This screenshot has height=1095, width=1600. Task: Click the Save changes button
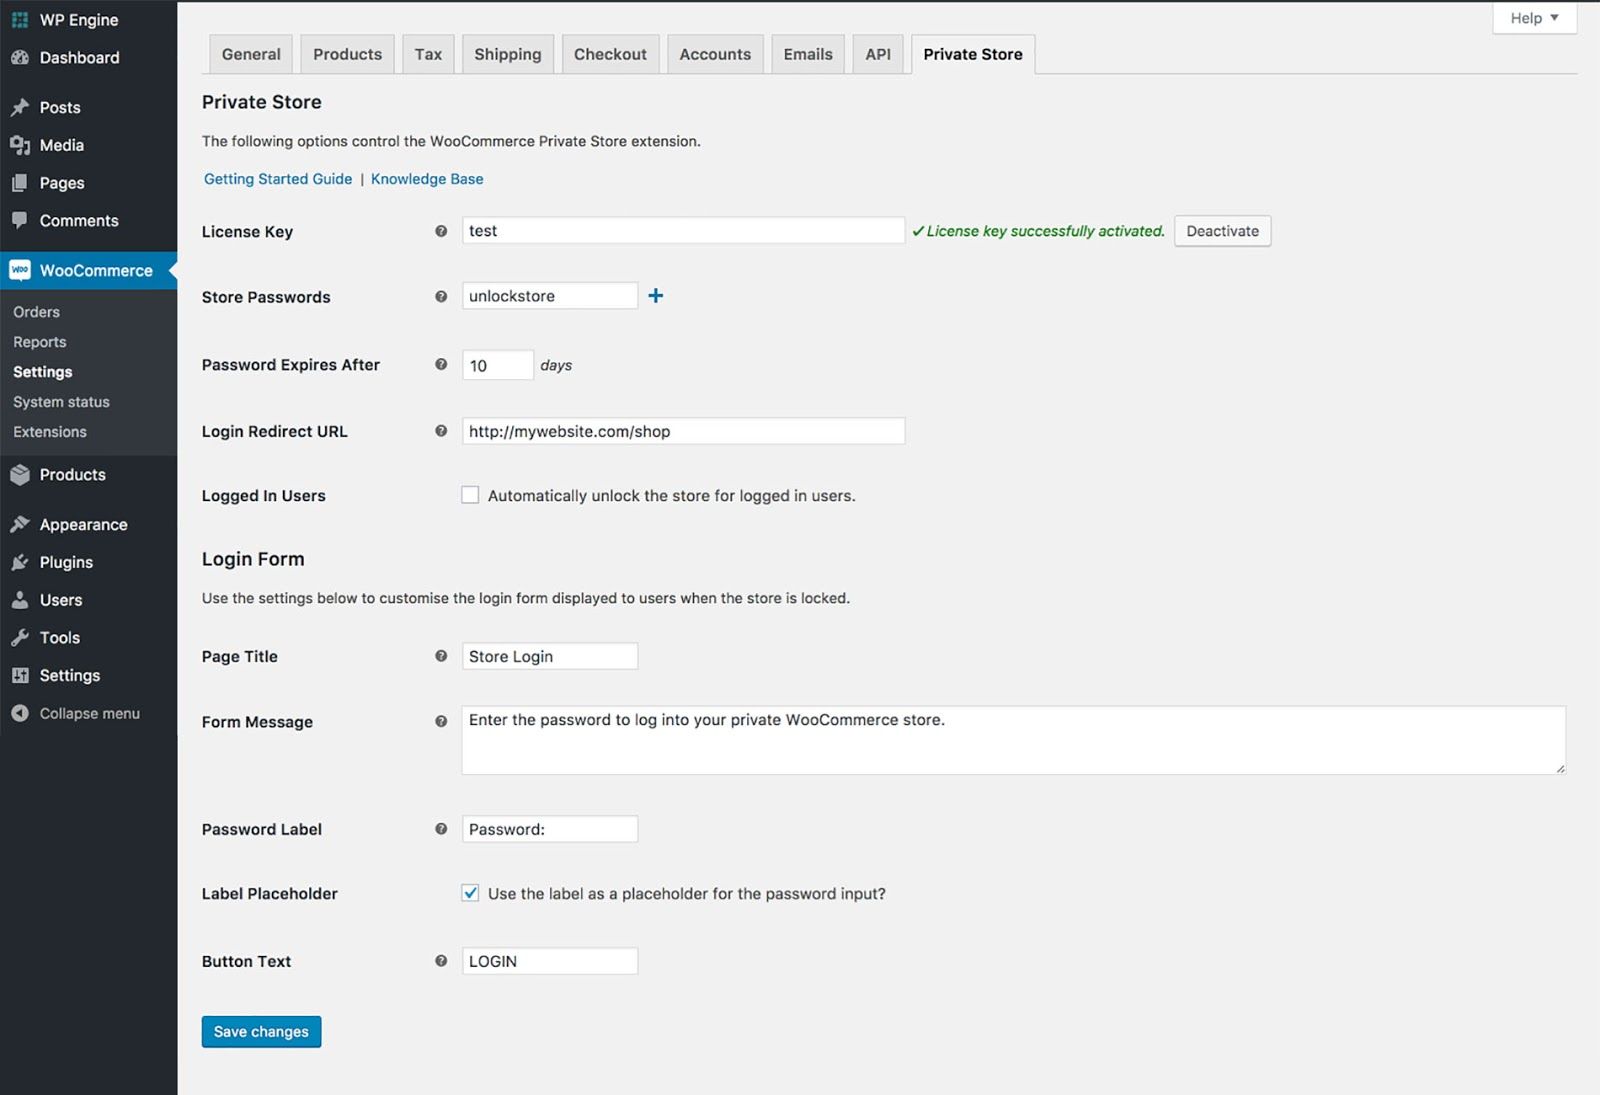[261, 1031]
